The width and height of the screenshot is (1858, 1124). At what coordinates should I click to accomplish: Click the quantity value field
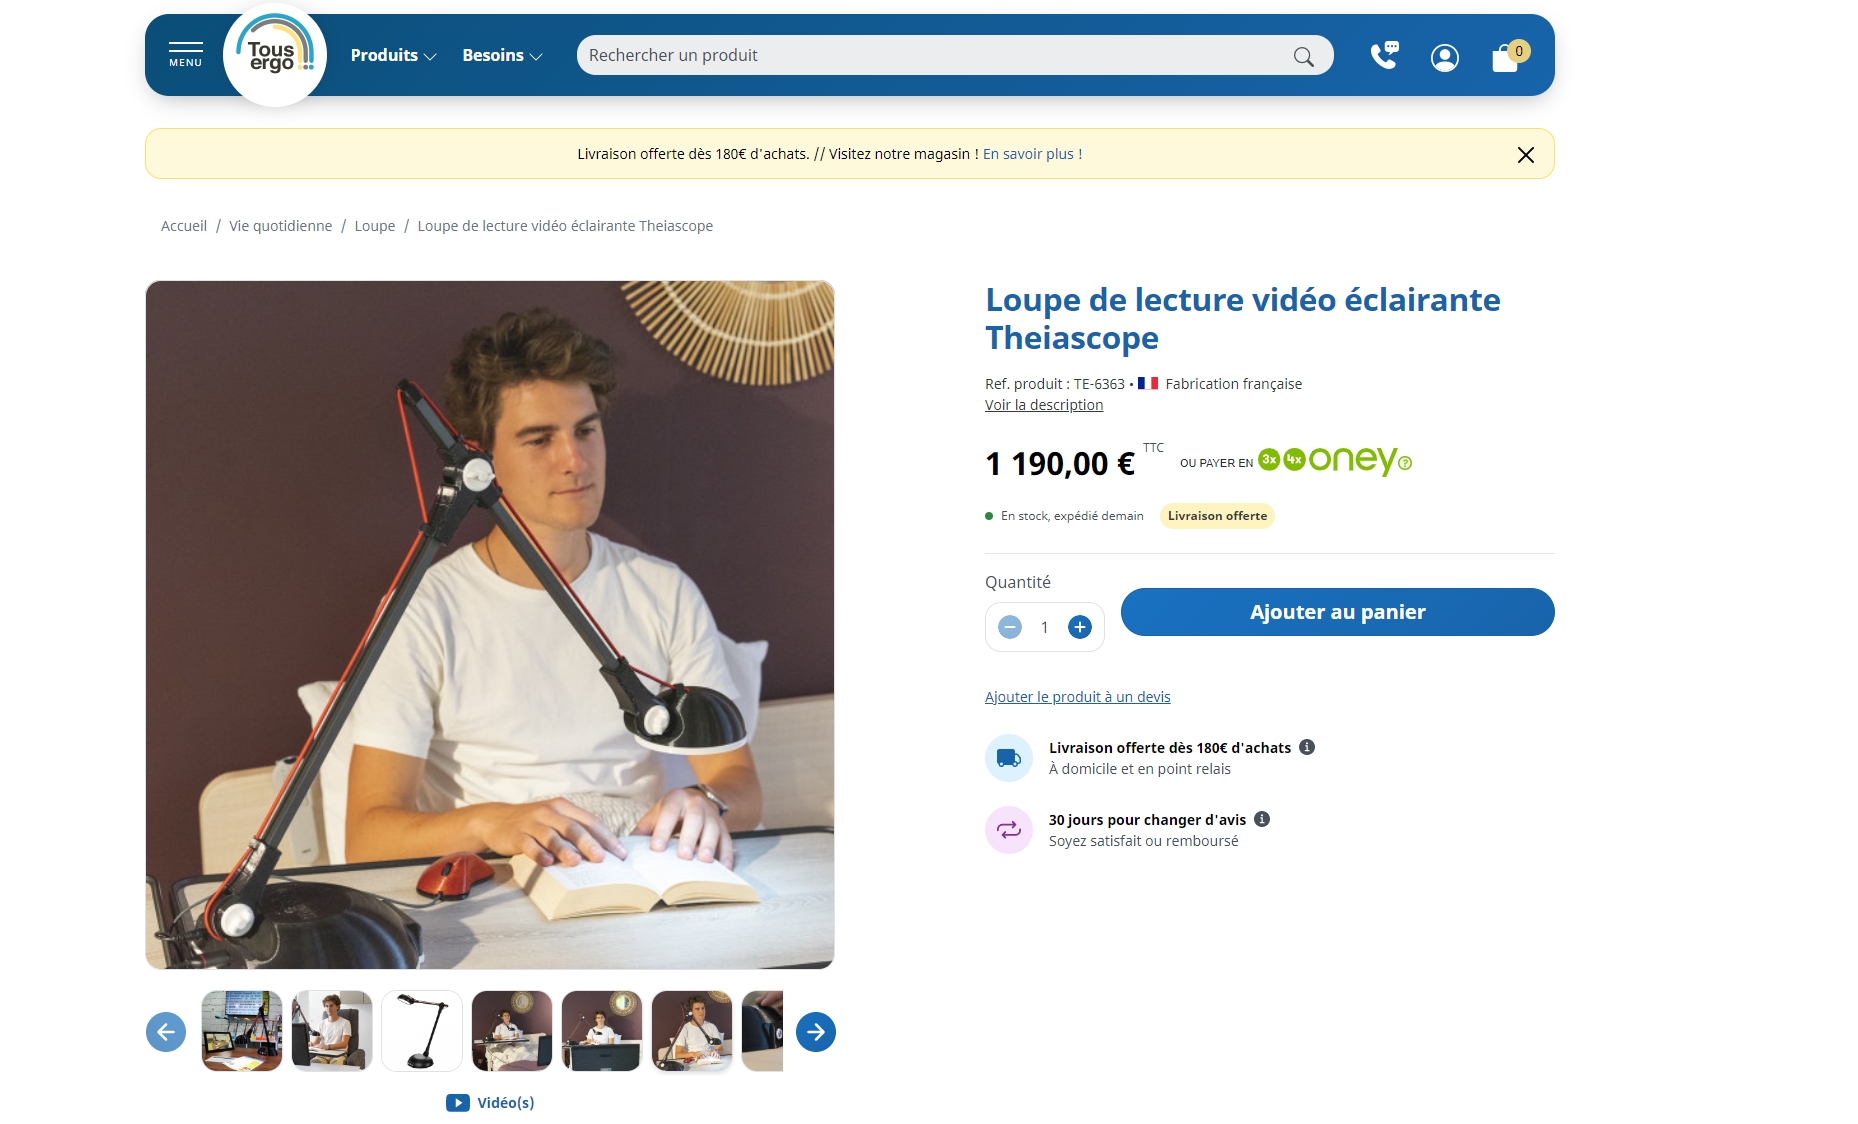(1045, 627)
